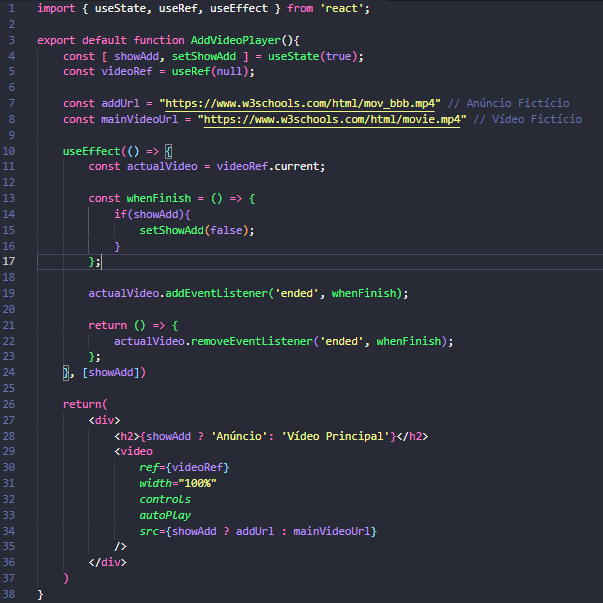Click line number 17 in the gutter
The height and width of the screenshot is (603, 603).
coord(8,262)
